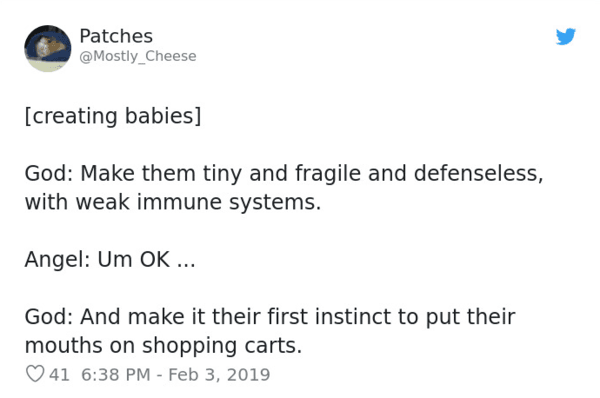
Task: Like the tweet with the heart icon
Action: tap(35, 374)
